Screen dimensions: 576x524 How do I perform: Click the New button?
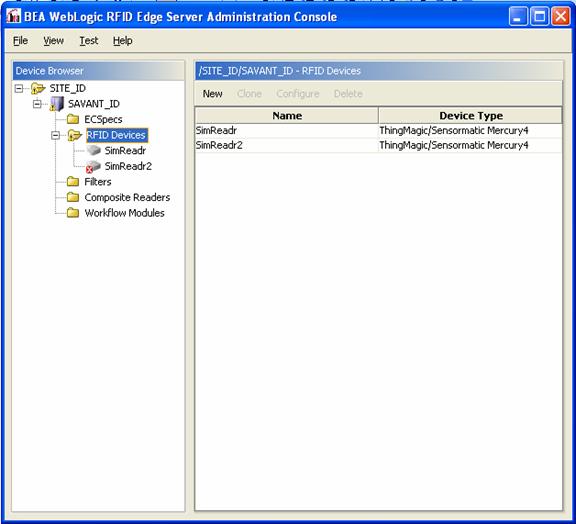pos(212,94)
